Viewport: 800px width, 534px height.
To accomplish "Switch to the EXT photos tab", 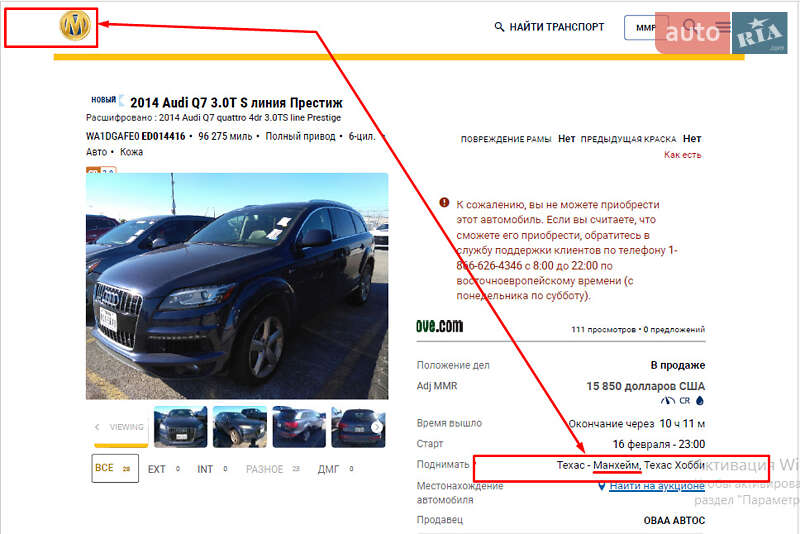I will [163, 469].
